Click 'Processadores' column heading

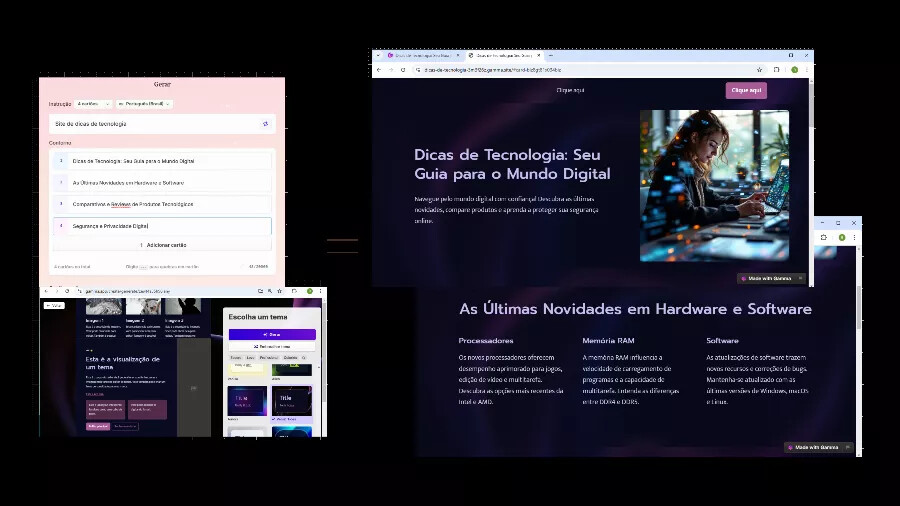(486, 341)
